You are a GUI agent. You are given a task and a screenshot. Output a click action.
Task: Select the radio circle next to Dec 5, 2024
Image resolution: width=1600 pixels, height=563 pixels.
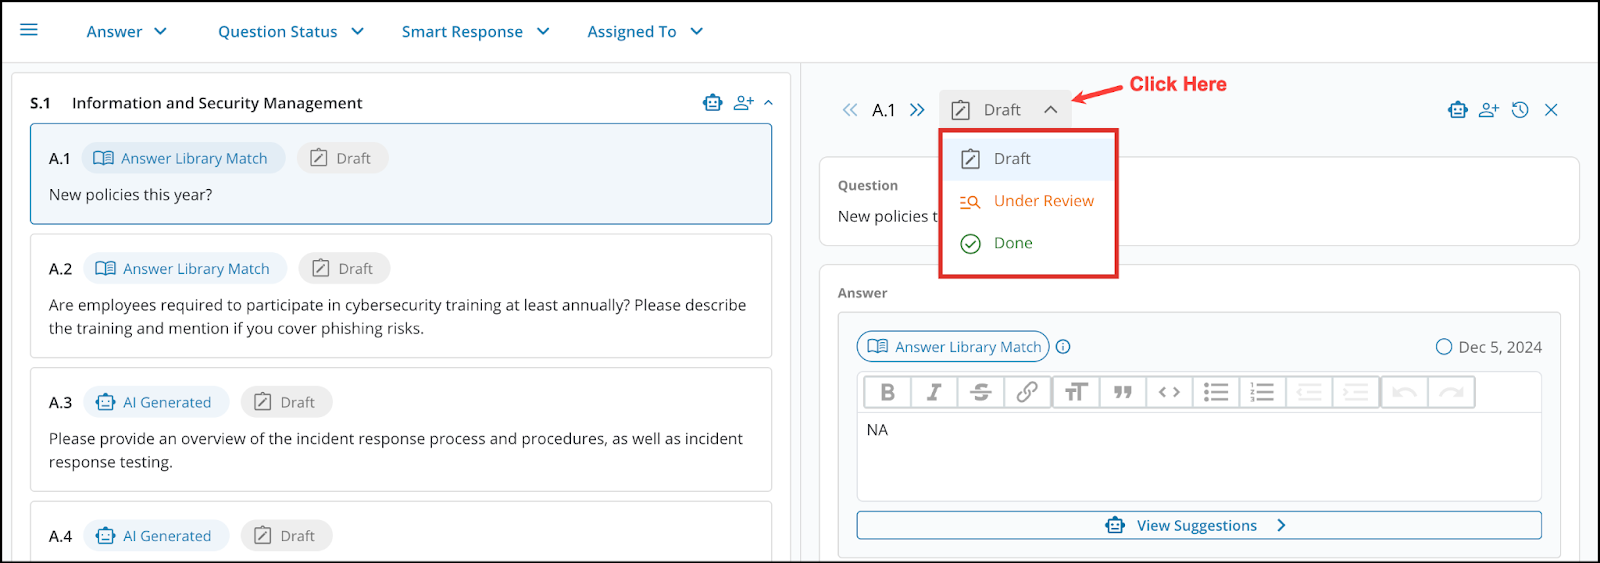[x=1443, y=347]
